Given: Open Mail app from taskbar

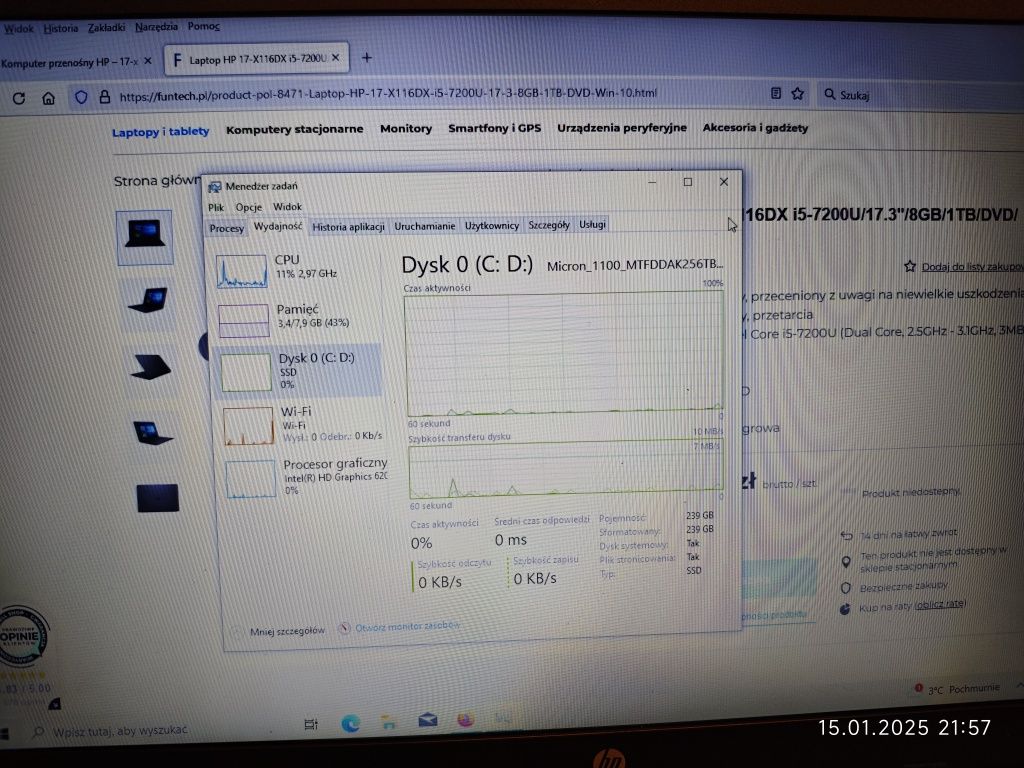Looking at the screenshot, I should point(427,720).
